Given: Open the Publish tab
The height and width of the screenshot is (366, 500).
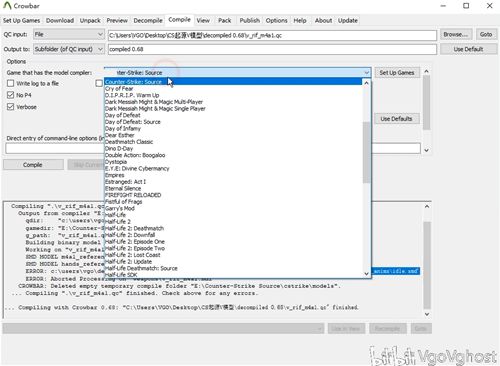Looking at the screenshot, I should coord(250,21).
